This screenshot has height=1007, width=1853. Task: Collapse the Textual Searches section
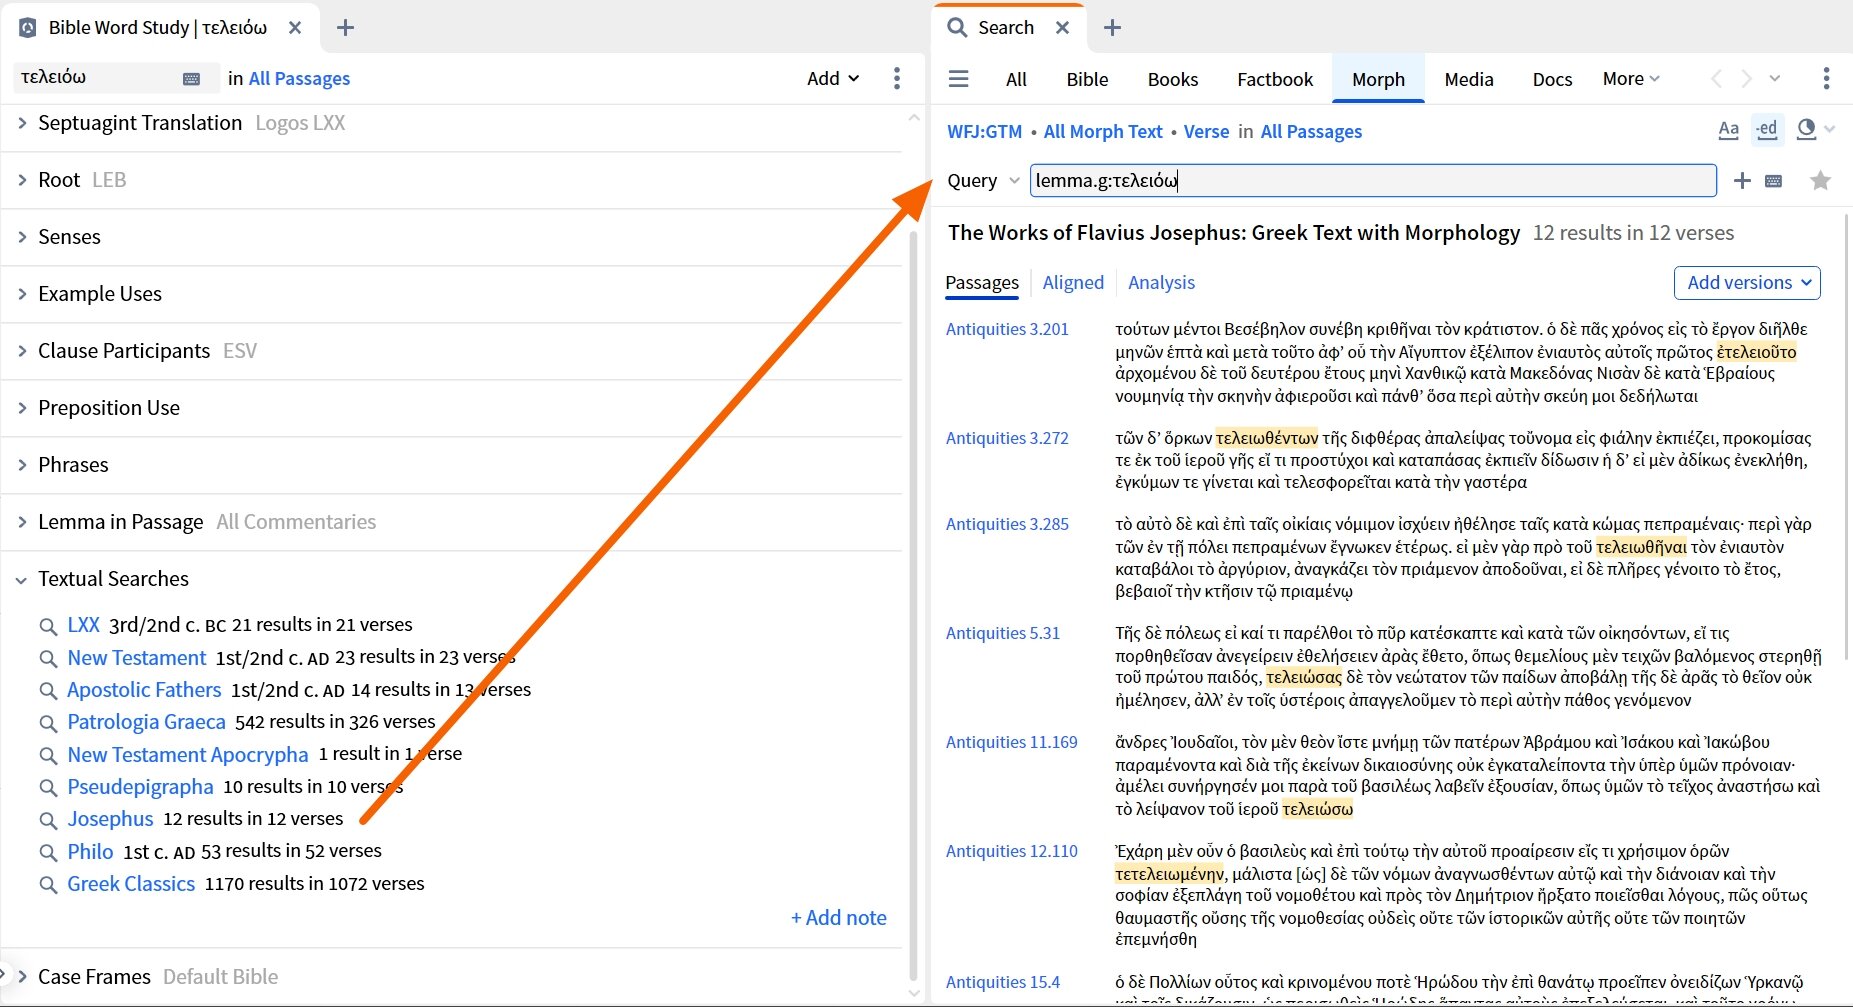tap(22, 580)
